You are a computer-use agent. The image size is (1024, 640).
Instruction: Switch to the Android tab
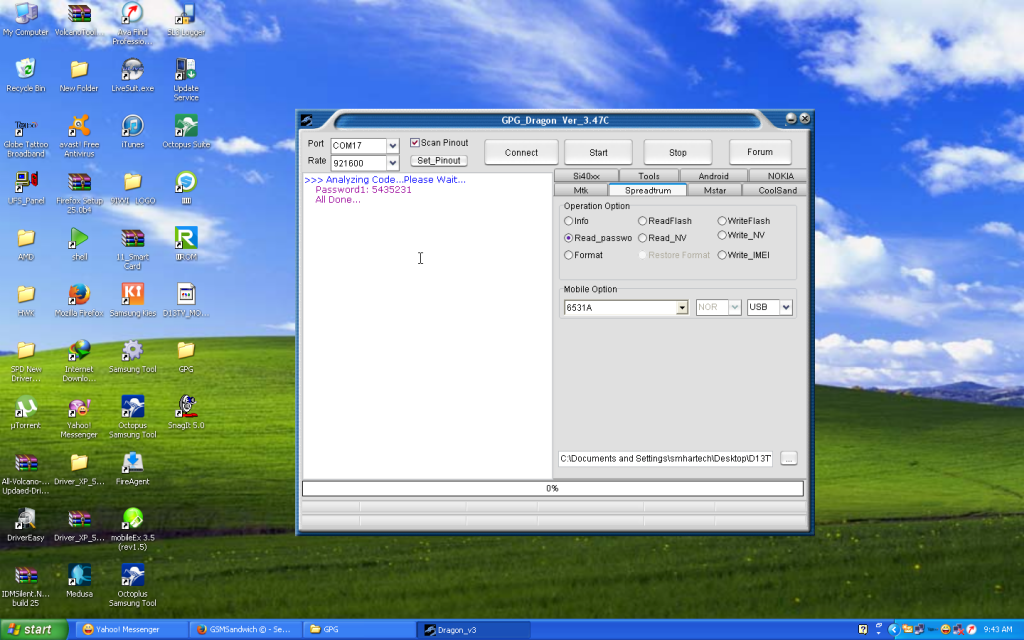click(x=712, y=176)
